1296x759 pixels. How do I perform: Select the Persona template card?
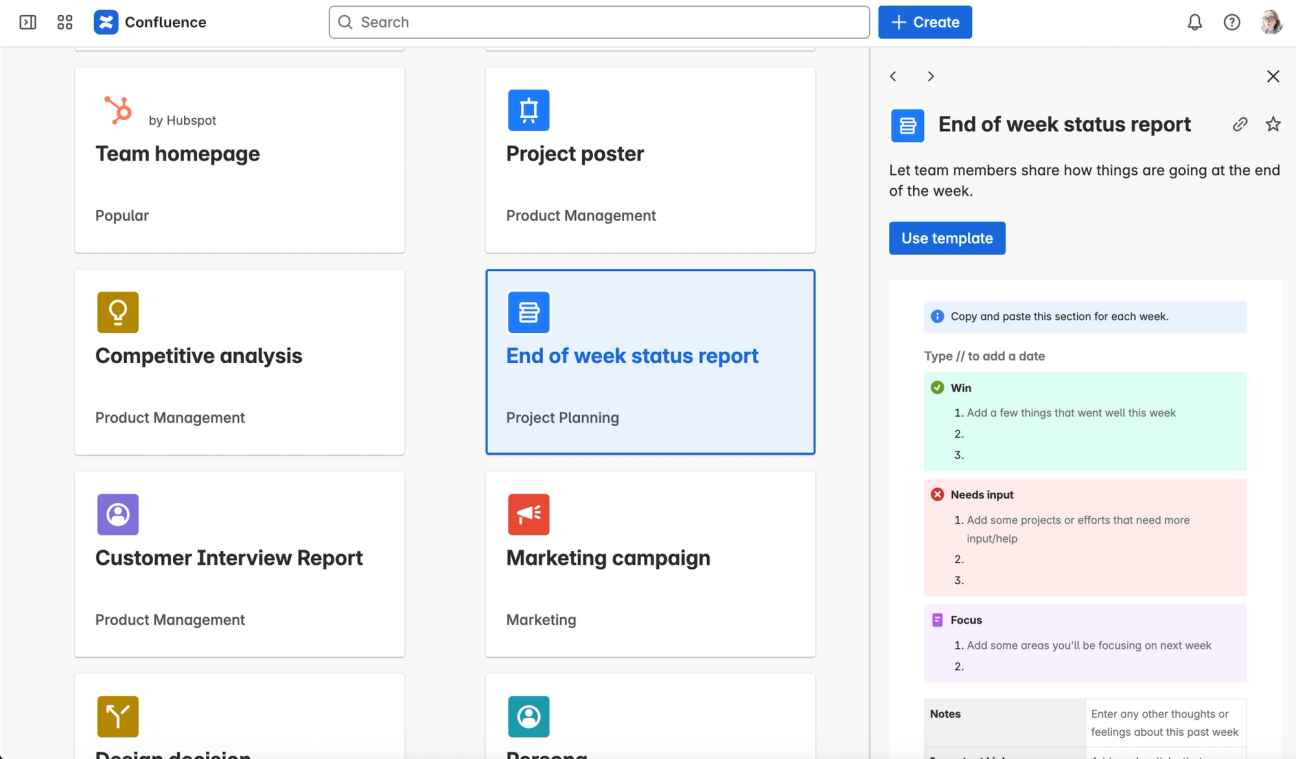650,725
